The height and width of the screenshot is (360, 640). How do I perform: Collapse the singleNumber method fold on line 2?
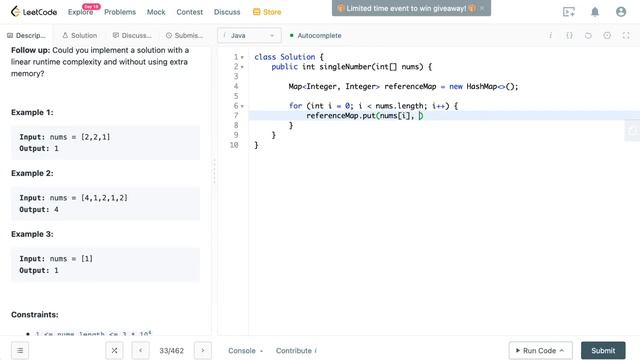(x=242, y=67)
